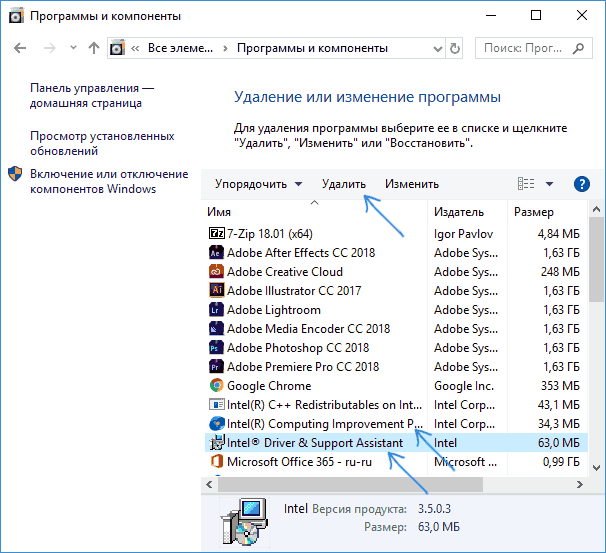Select Adobe Premiere Pro CC 2018
This screenshot has width=606, height=553.
(x=303, y=366)
